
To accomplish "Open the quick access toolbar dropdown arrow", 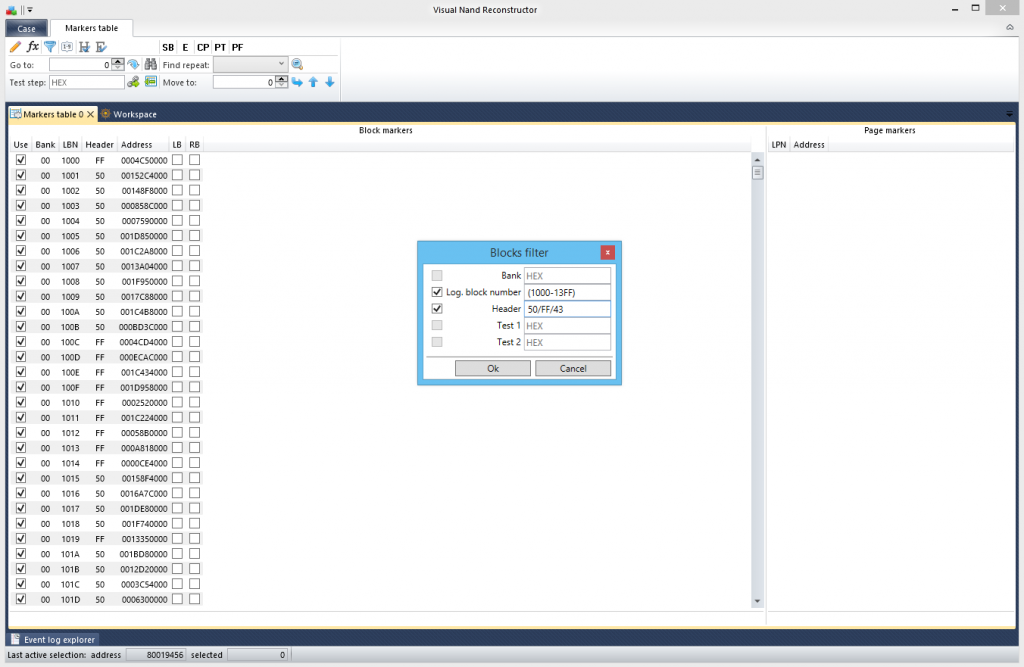I will (30, 10).
